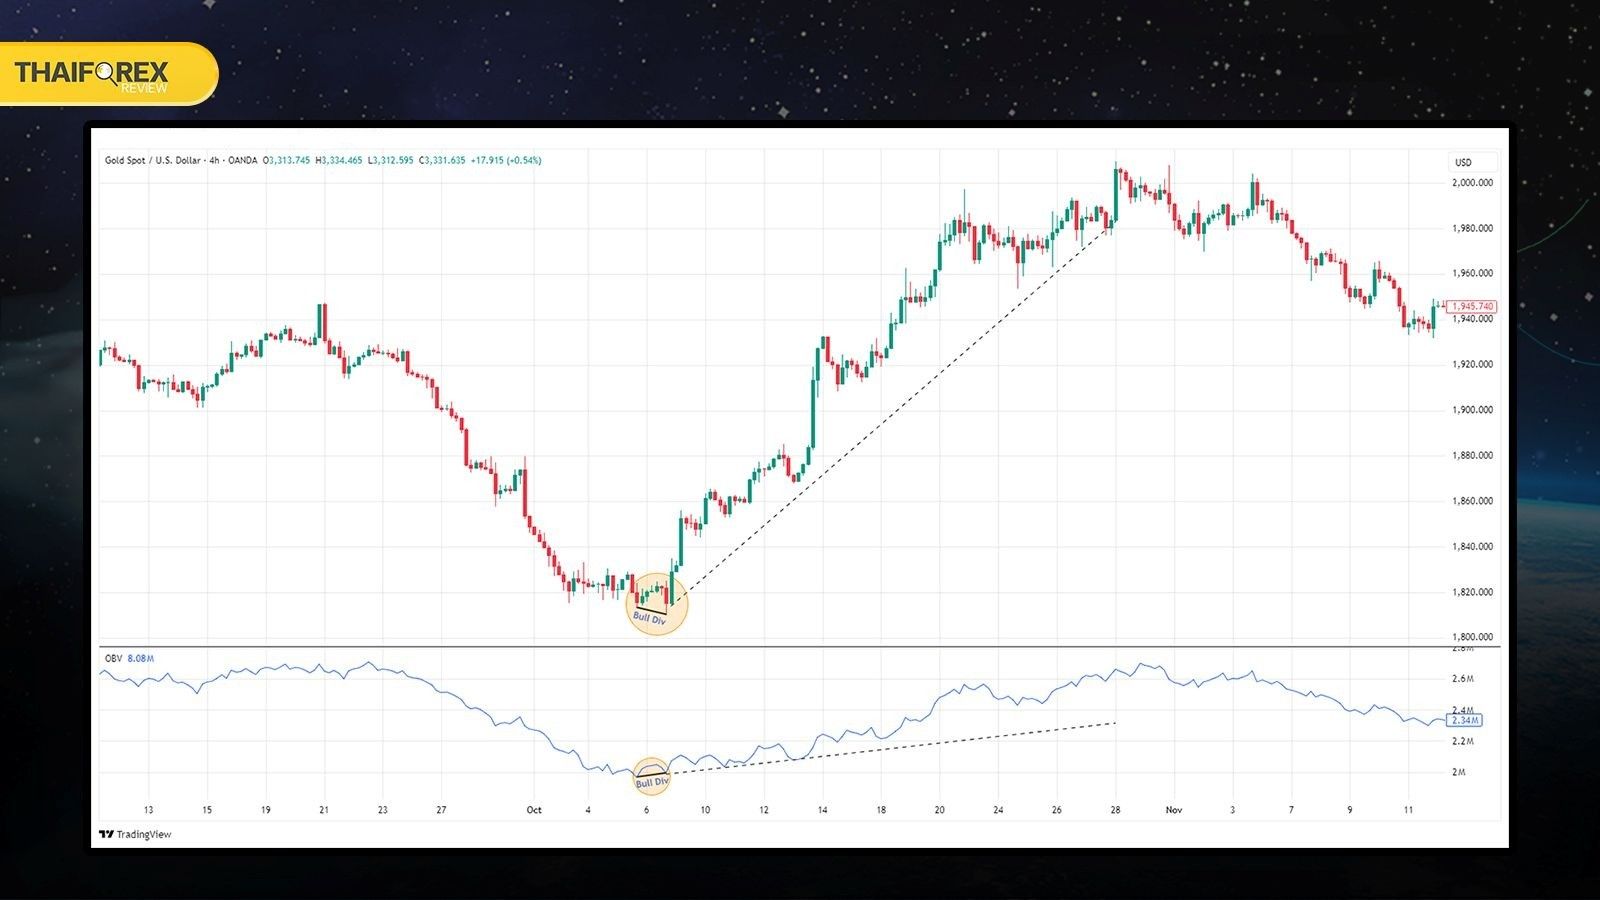Click the 1,880.000 price axis label
The height and width of the screenshot is (900, 1600).
(1472, 455)
